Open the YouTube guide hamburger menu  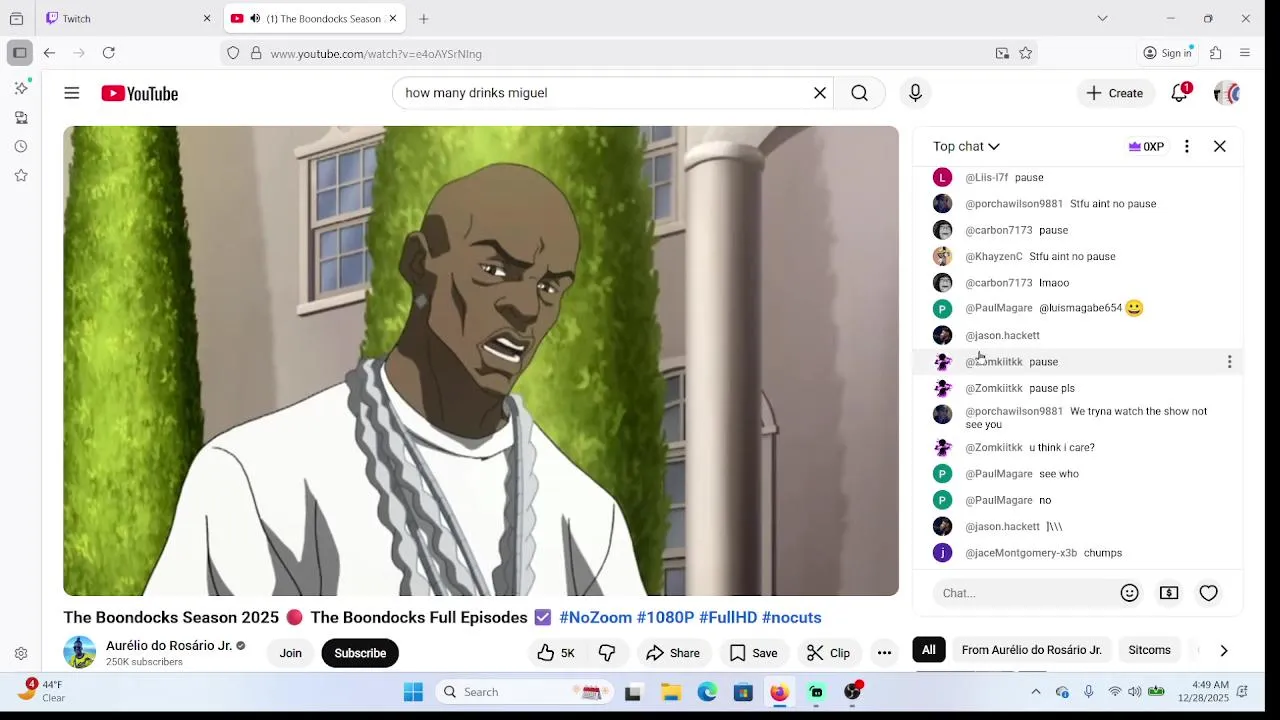[x=72, y=93]
